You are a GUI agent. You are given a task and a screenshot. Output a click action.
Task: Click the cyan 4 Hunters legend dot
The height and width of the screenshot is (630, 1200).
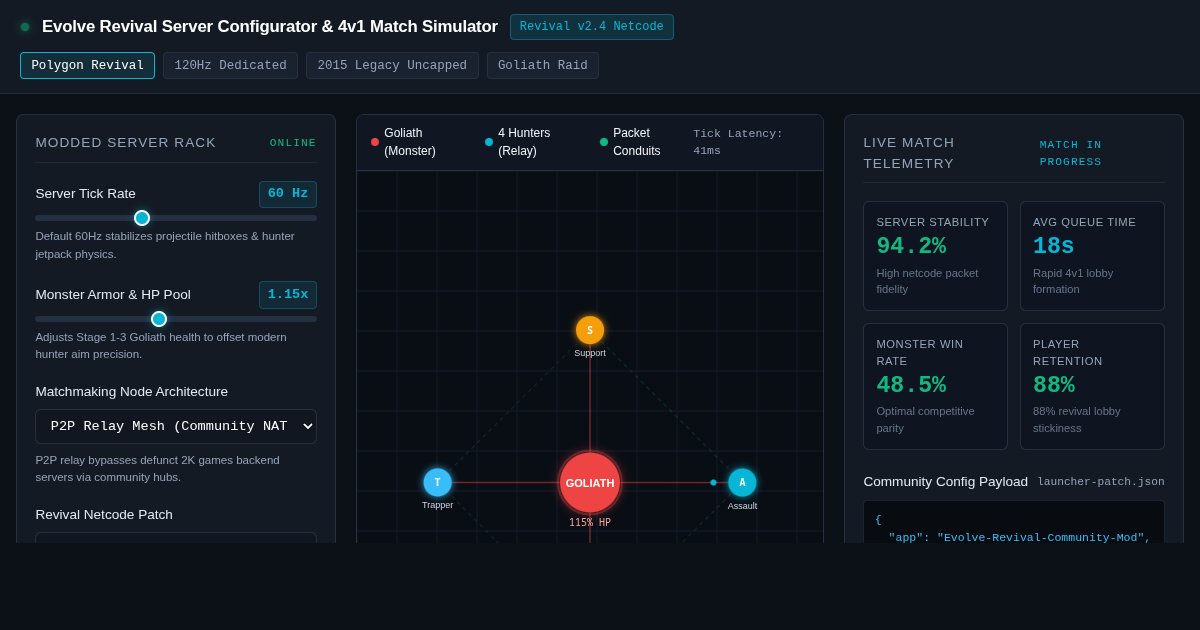[x=489, y=142]
